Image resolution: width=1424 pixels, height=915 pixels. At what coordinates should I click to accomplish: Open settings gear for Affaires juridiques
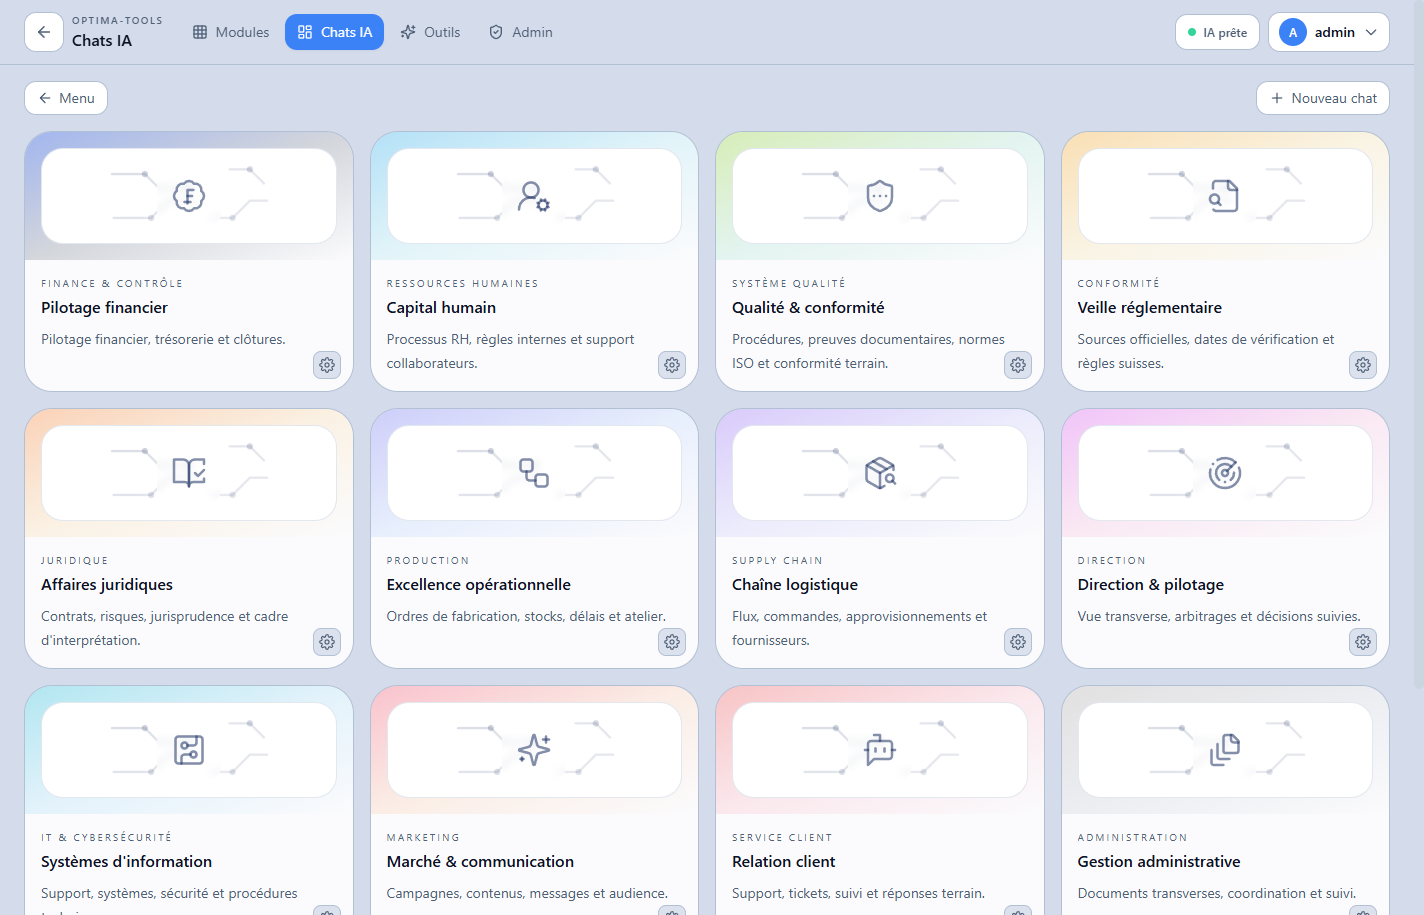327,642
